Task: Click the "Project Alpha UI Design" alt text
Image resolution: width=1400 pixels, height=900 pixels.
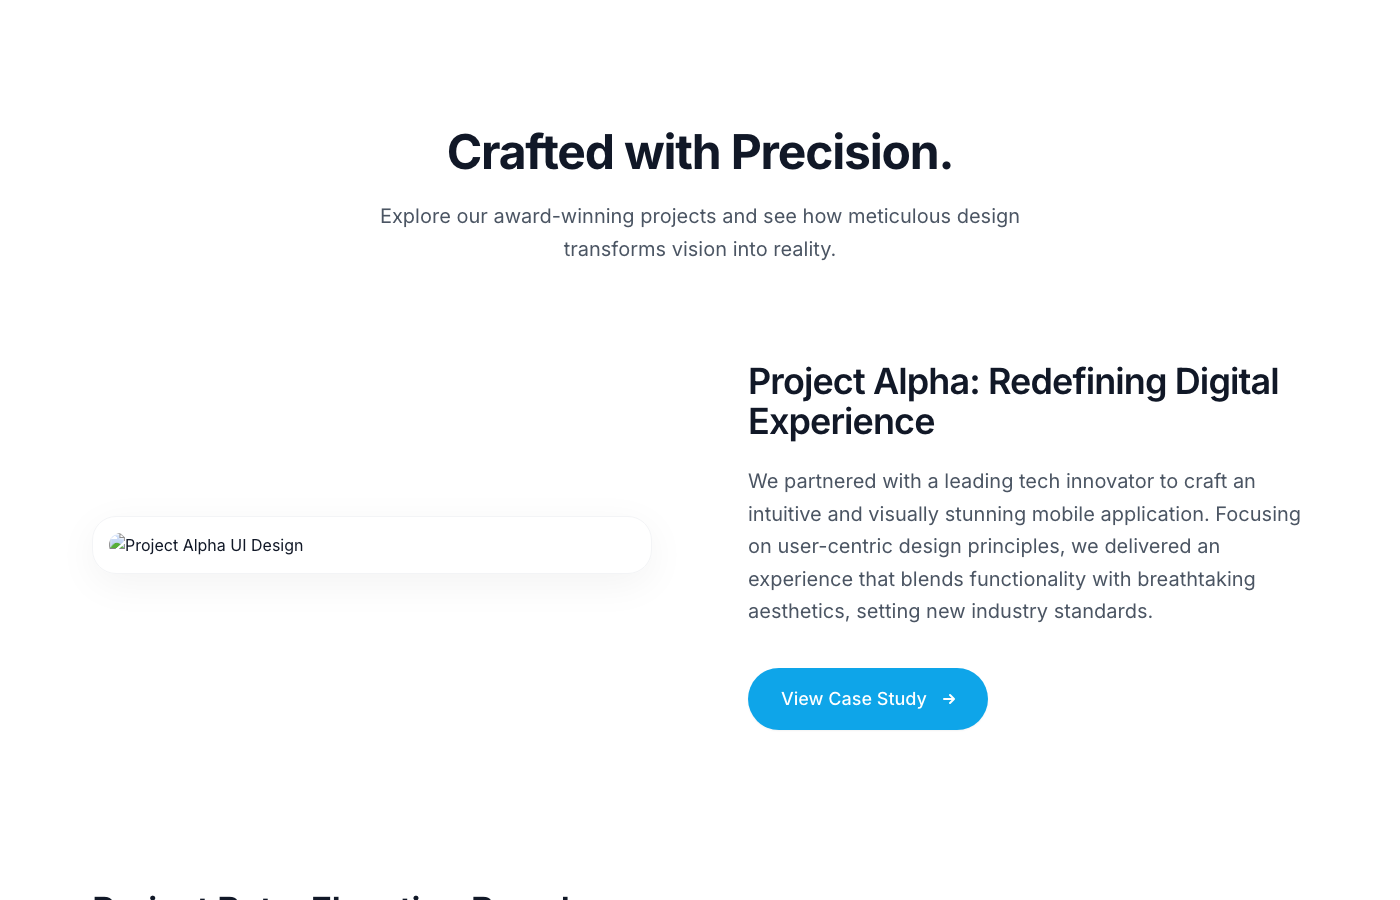Action: (x=214, y=546)
